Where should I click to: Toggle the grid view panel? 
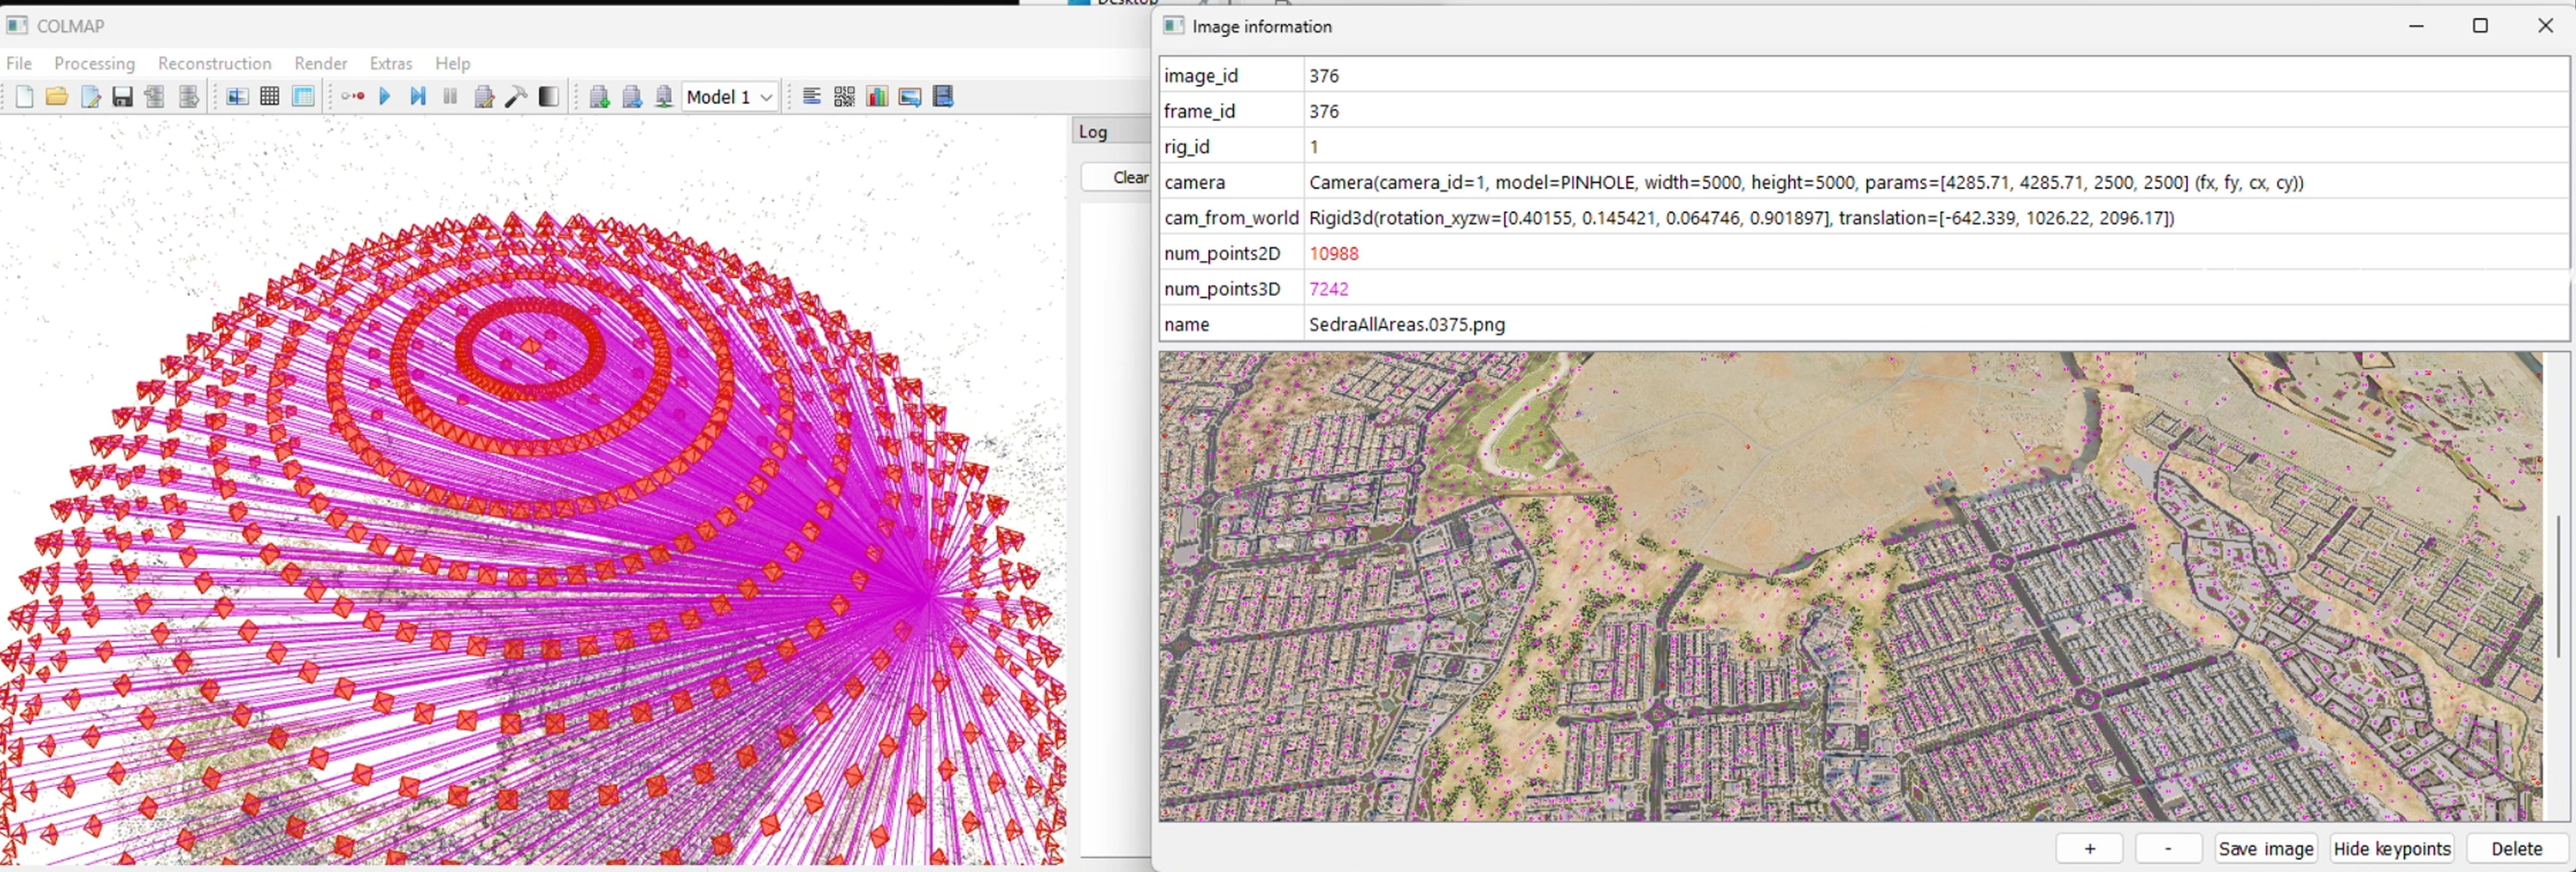click(269, 96)
